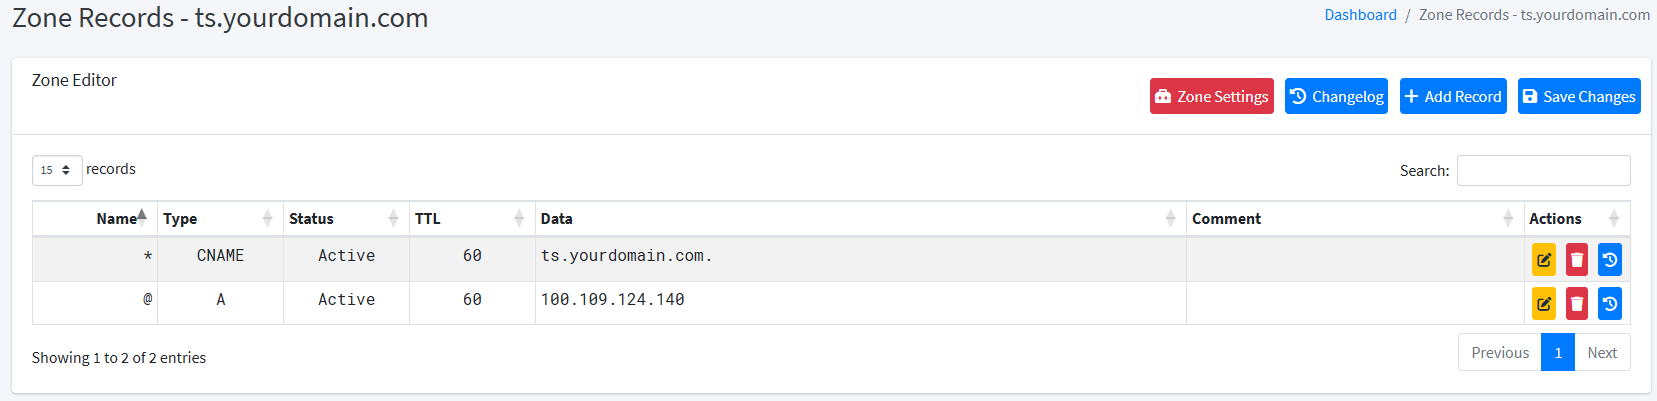Sort records by Type column
Image resolution: width=1657 pixels, height=401 pixels.
pyautogui.click(x=220, y=219)
